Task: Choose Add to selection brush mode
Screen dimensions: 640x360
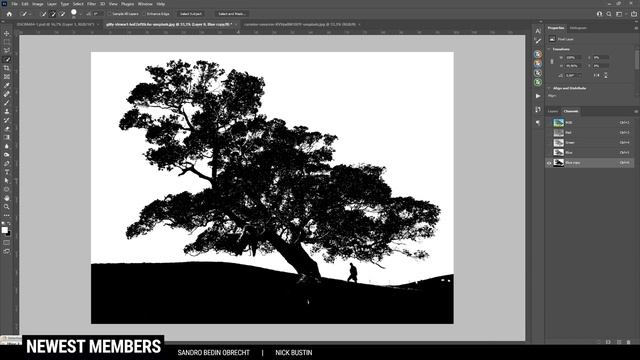Action: point(53,14)
